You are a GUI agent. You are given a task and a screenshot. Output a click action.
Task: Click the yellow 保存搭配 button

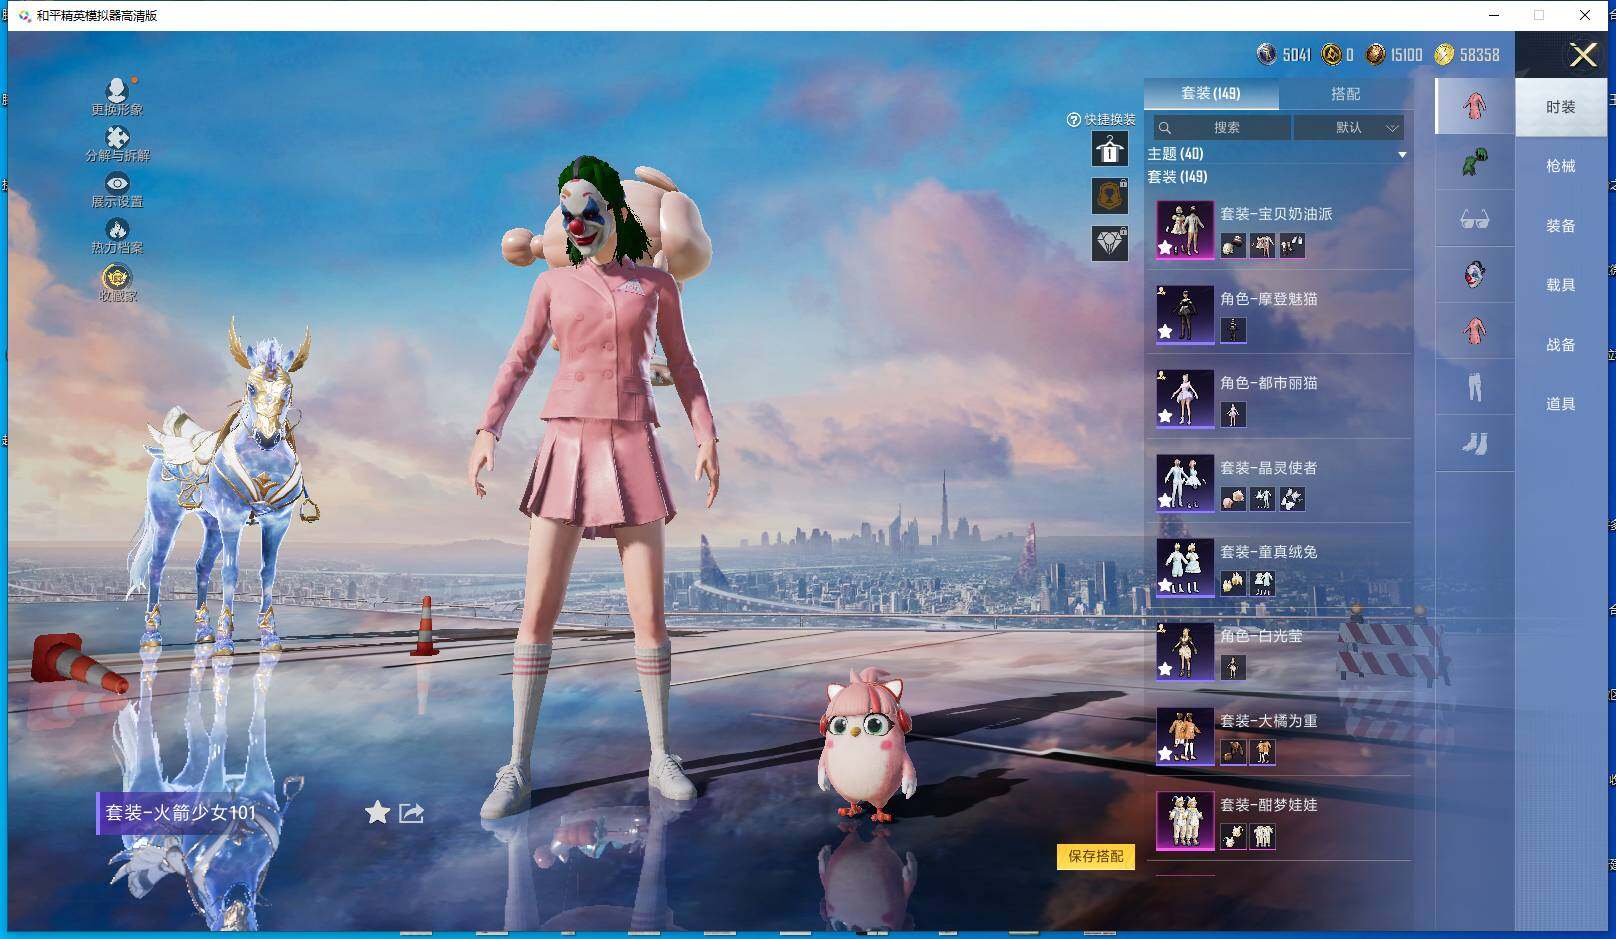pyautogui.click(x=1096, y=856)
